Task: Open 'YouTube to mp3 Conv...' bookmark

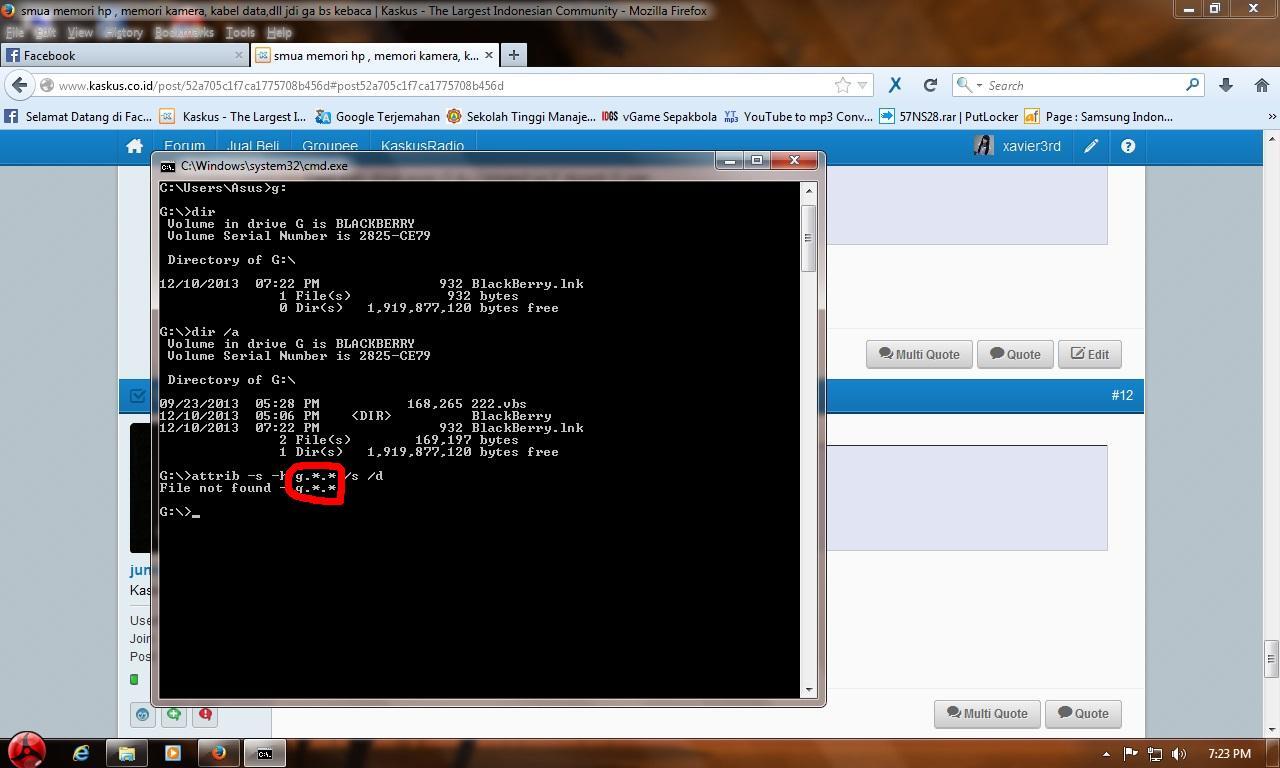Action: (798, 116)
